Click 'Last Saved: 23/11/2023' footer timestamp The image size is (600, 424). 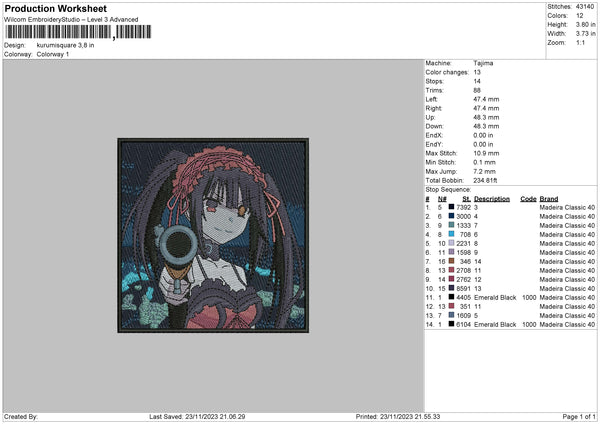click(197, 416)
